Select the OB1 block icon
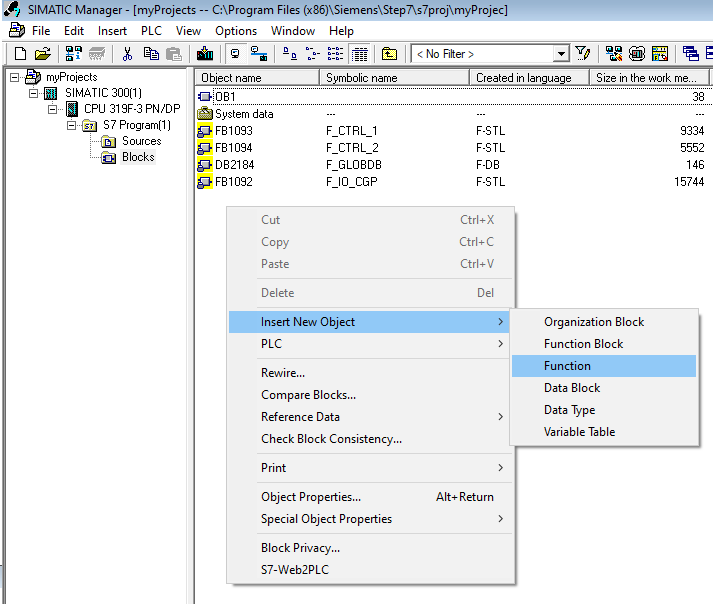The width and height of the screenshot is (713, 604). pos(205,97)
